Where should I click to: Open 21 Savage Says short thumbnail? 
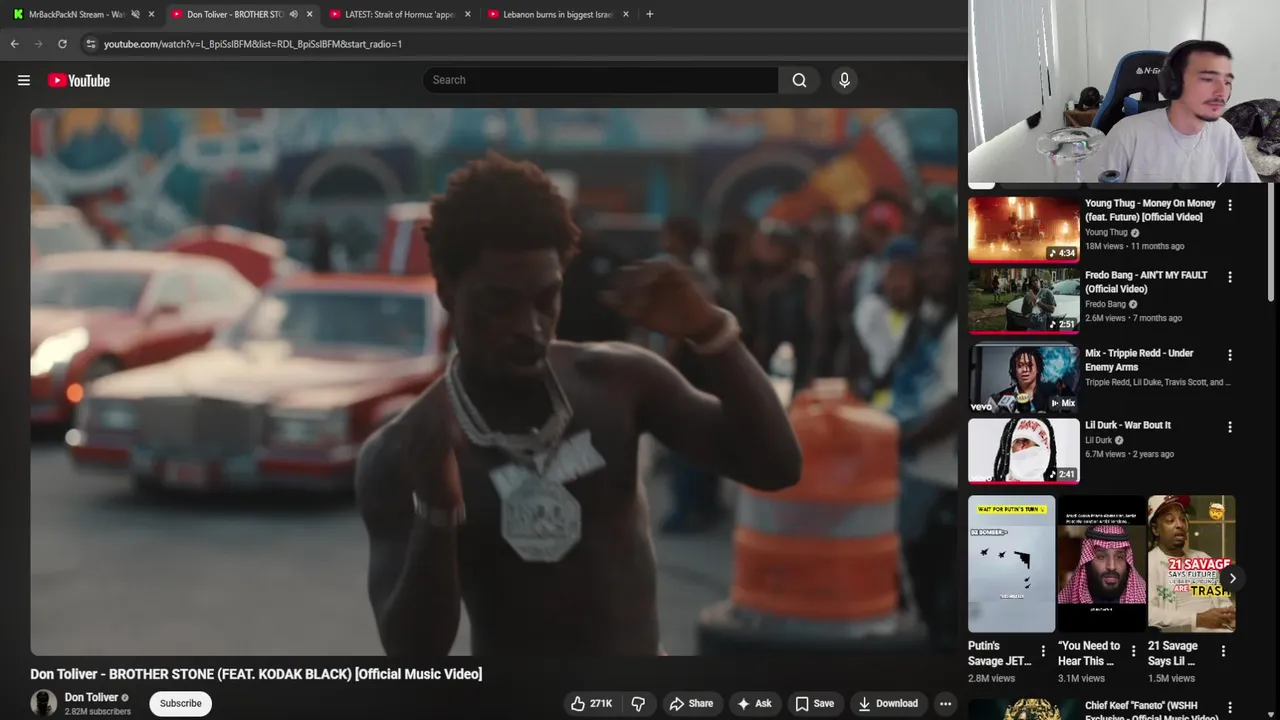(1191, 564)
